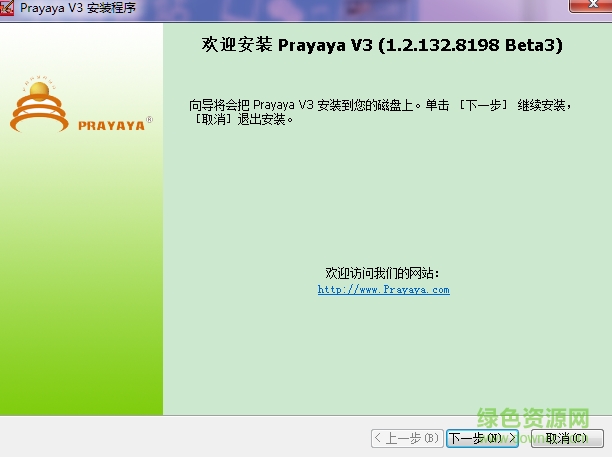Click the 欢迎安装 Prayaya V3 heading text
612x457 pixels.
382,45
